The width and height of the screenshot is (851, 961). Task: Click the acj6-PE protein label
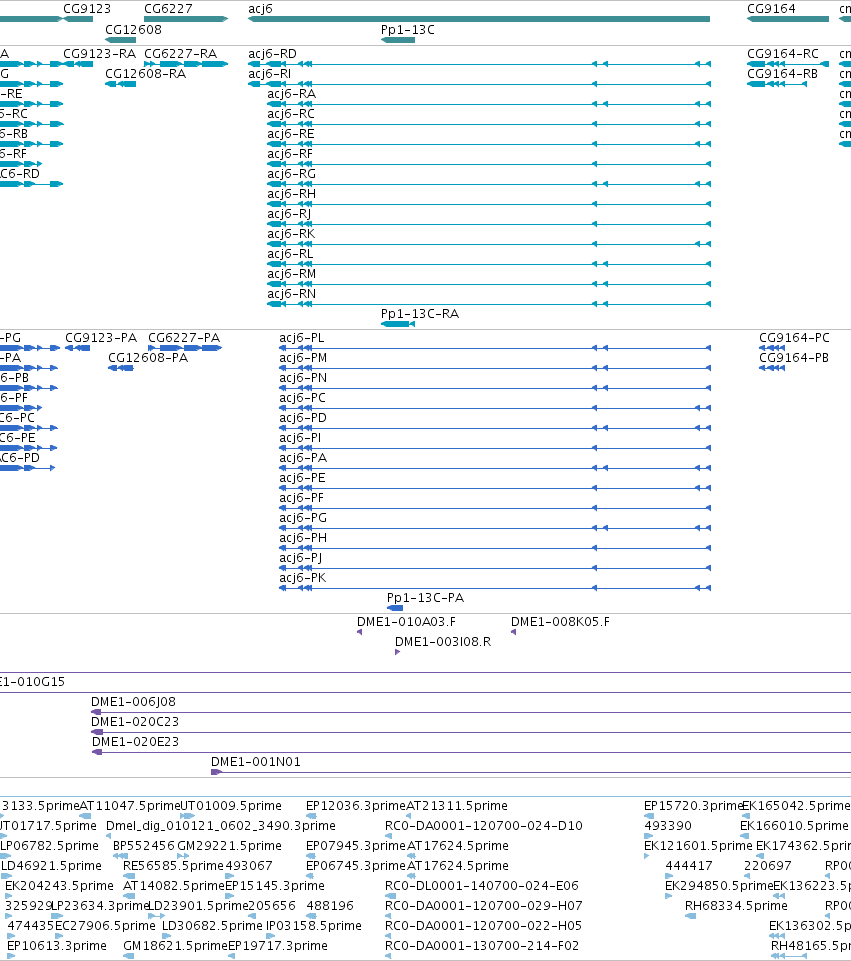coord(302,478)
